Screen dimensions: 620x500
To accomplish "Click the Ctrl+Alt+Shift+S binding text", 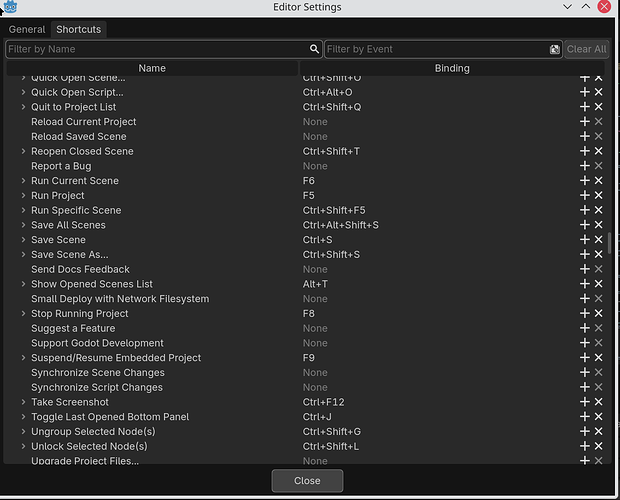I will coord(340,225).
